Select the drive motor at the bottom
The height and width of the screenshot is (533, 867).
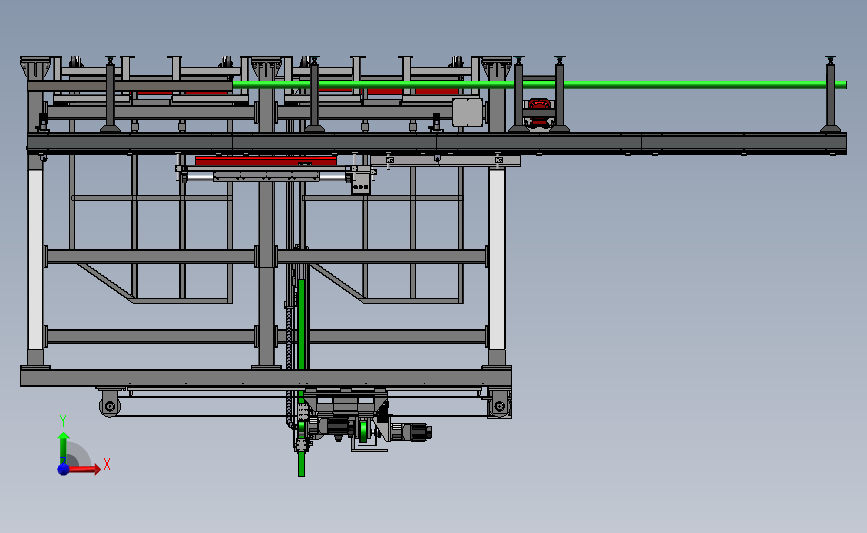(410, 432)
